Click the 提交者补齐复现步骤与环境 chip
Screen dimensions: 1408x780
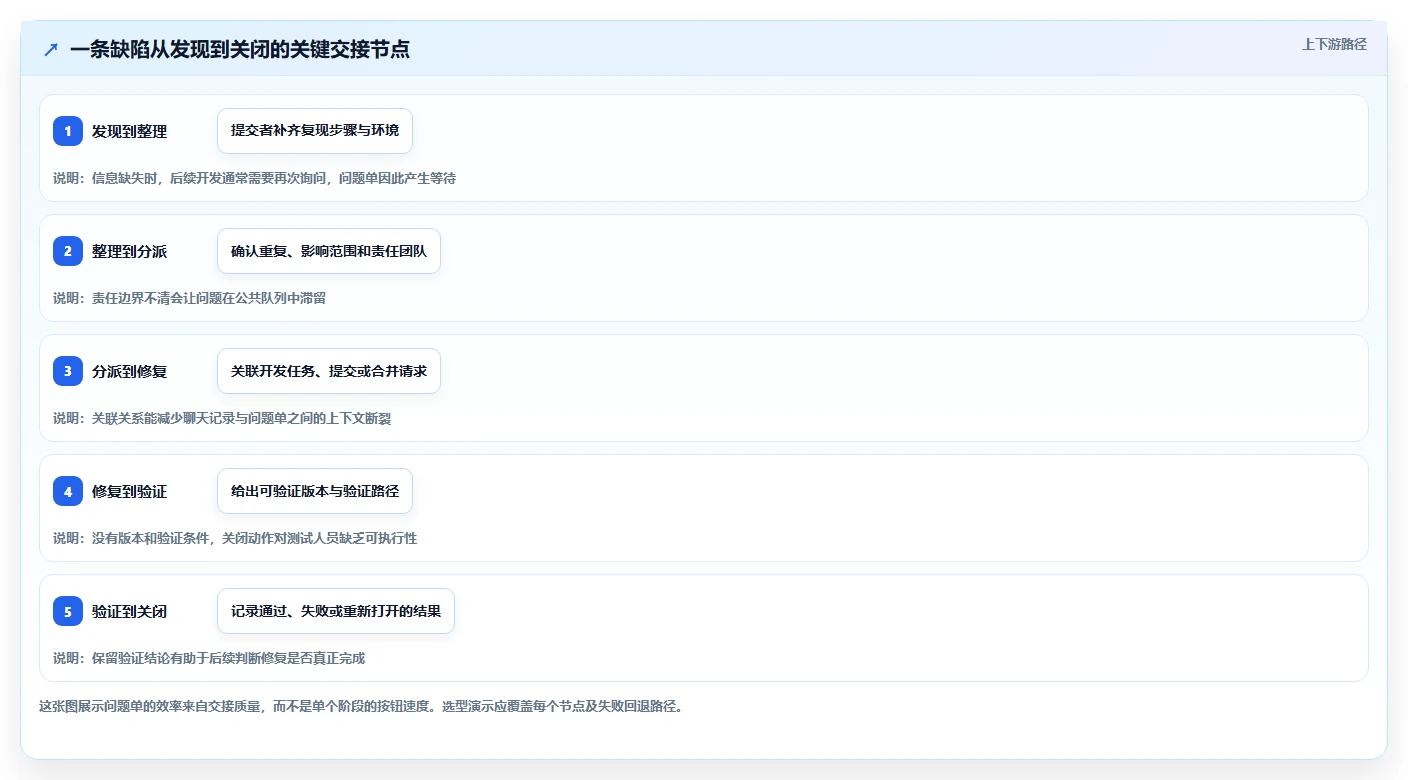[x=315, y=131]
